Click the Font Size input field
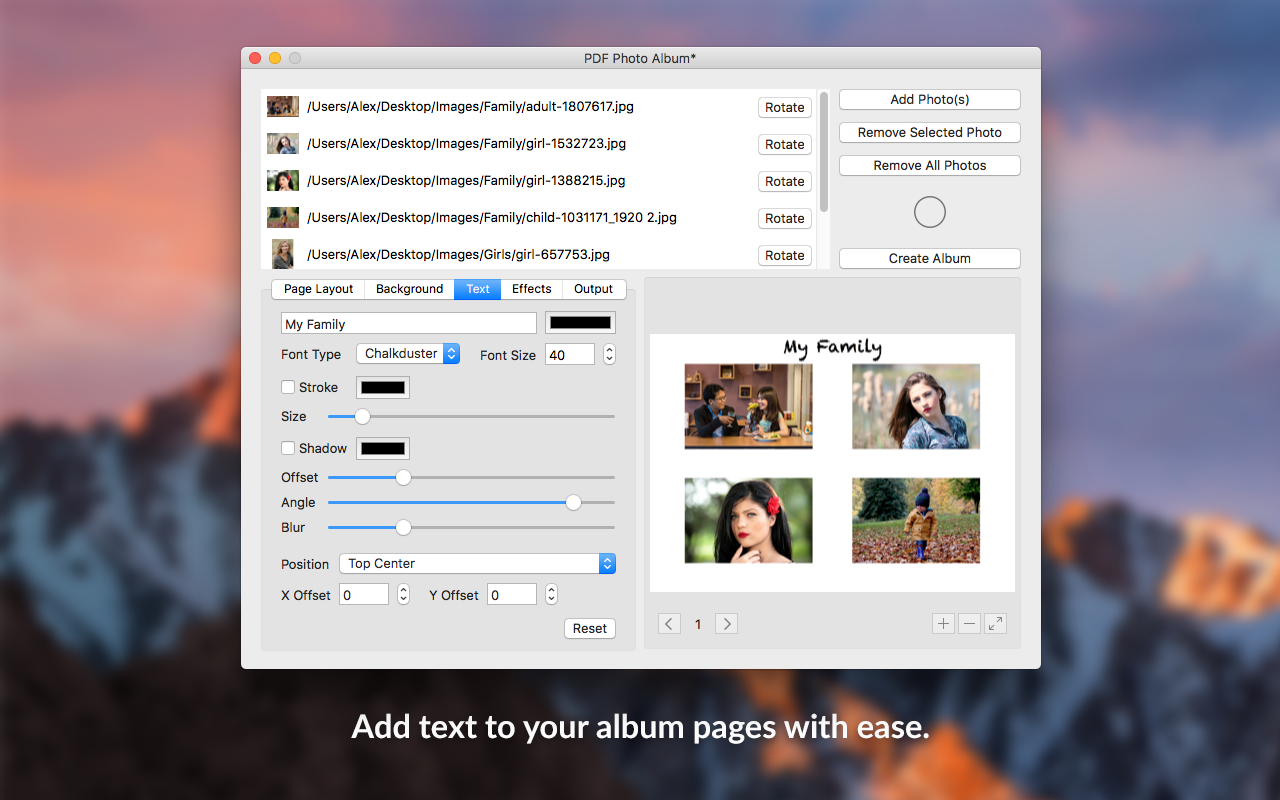1280x800 pixels. [570, 355]
